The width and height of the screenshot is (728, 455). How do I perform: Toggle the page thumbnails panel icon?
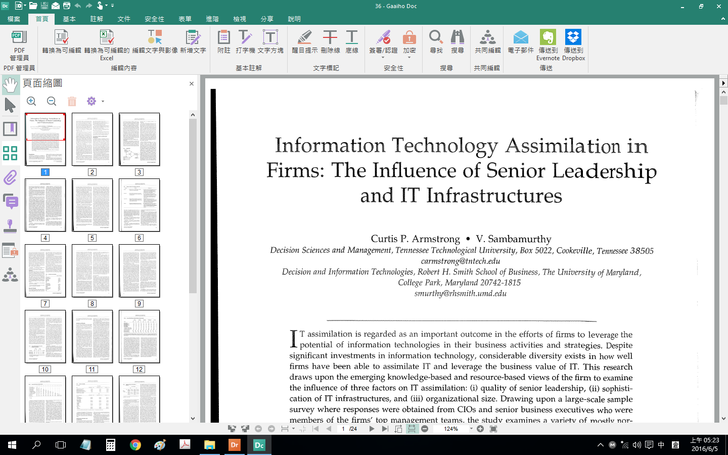point(10,153)
